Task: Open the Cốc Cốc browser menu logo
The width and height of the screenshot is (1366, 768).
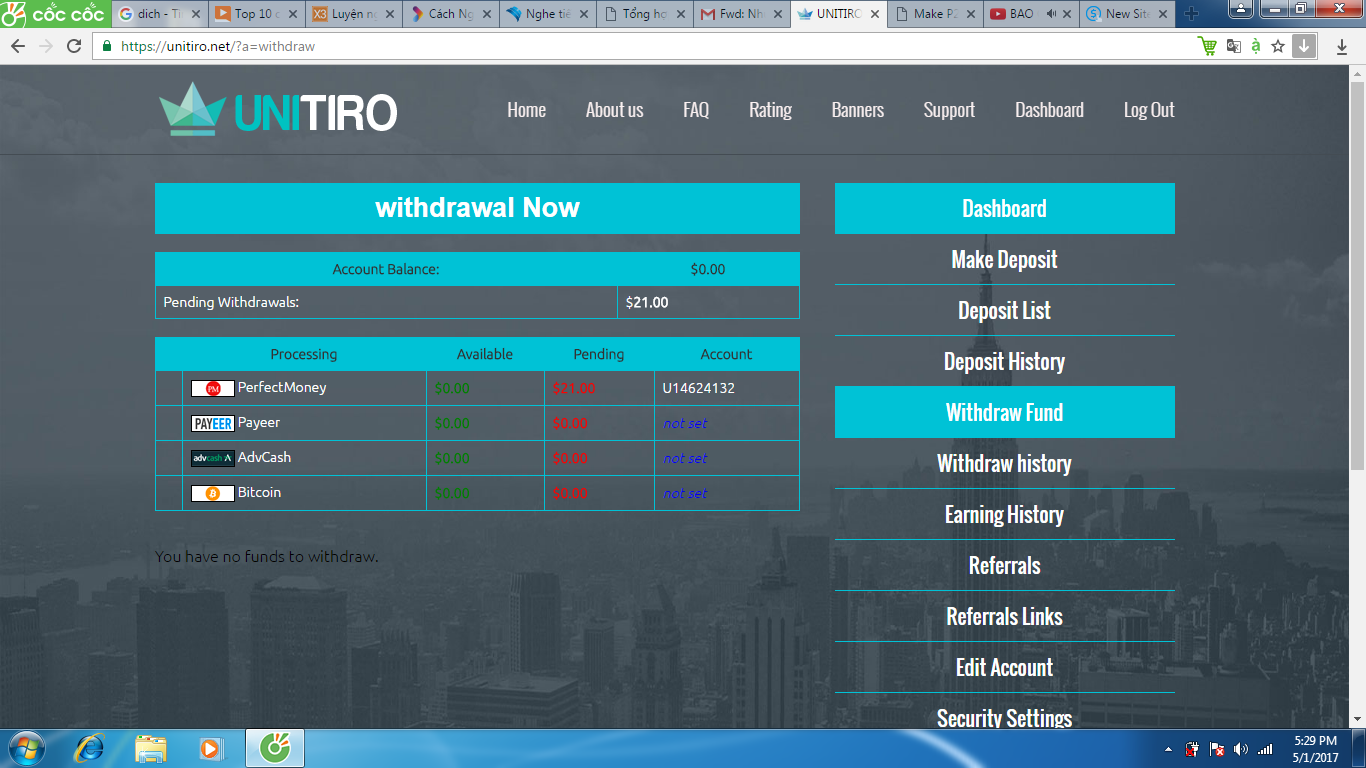Action: (x=54, y=14)
